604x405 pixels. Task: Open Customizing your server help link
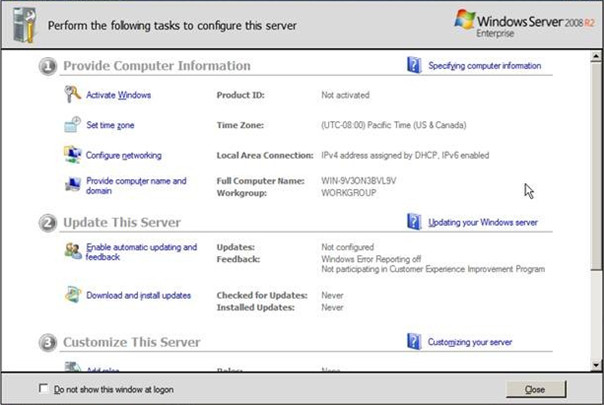470,342
